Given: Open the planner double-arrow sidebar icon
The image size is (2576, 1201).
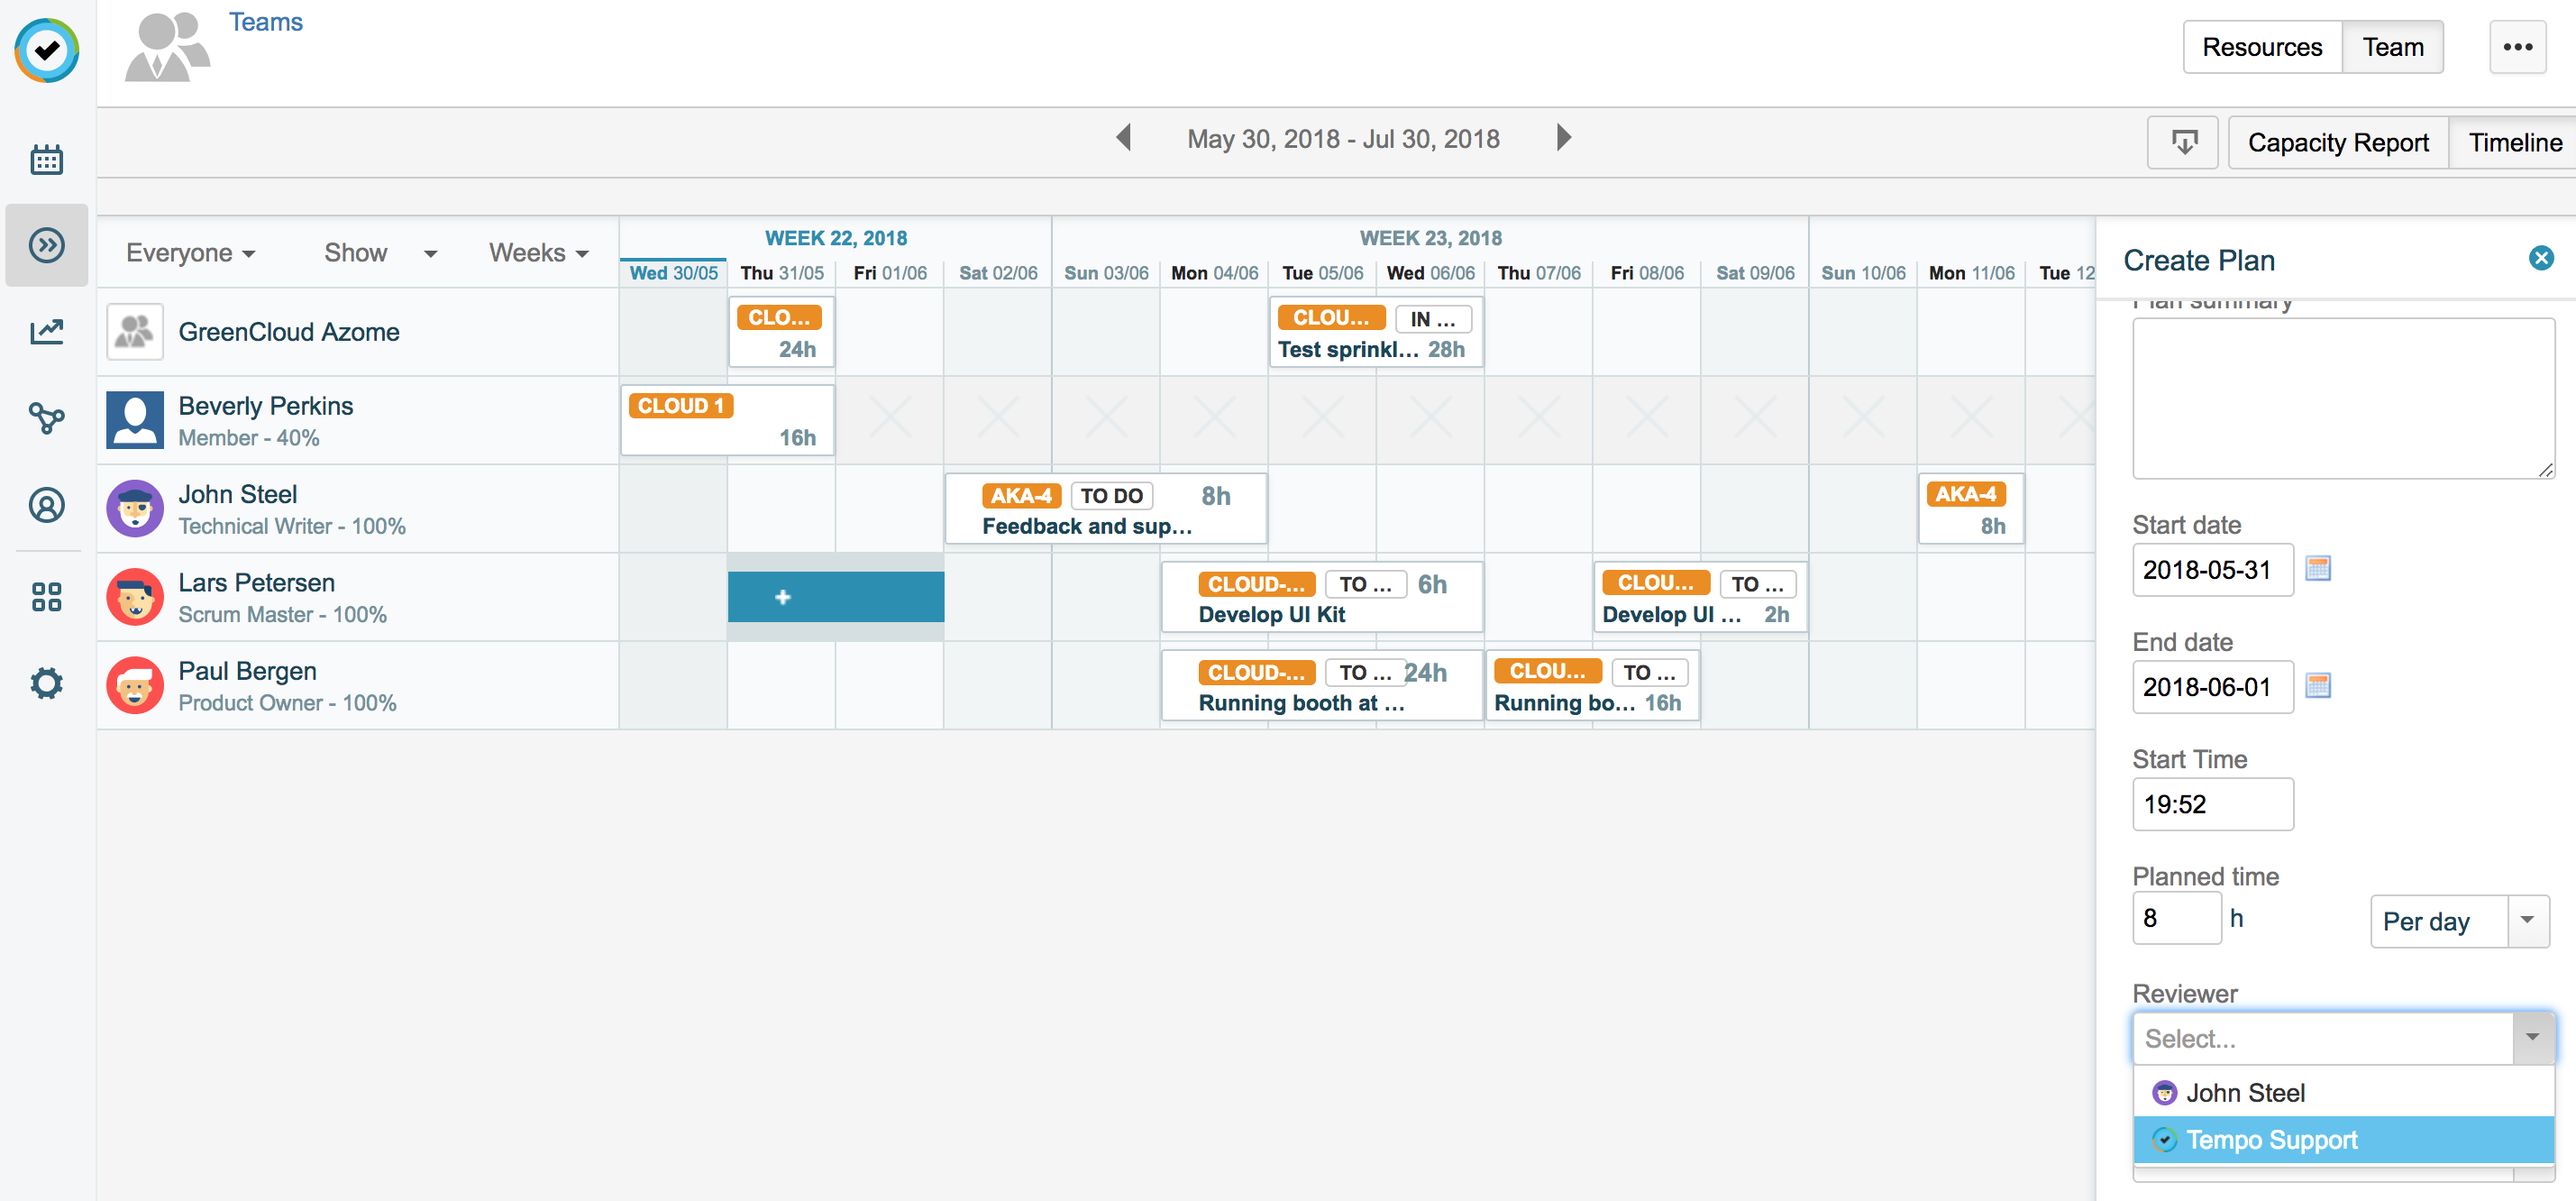Looking at the screenshot, I should tap(46, 245).
